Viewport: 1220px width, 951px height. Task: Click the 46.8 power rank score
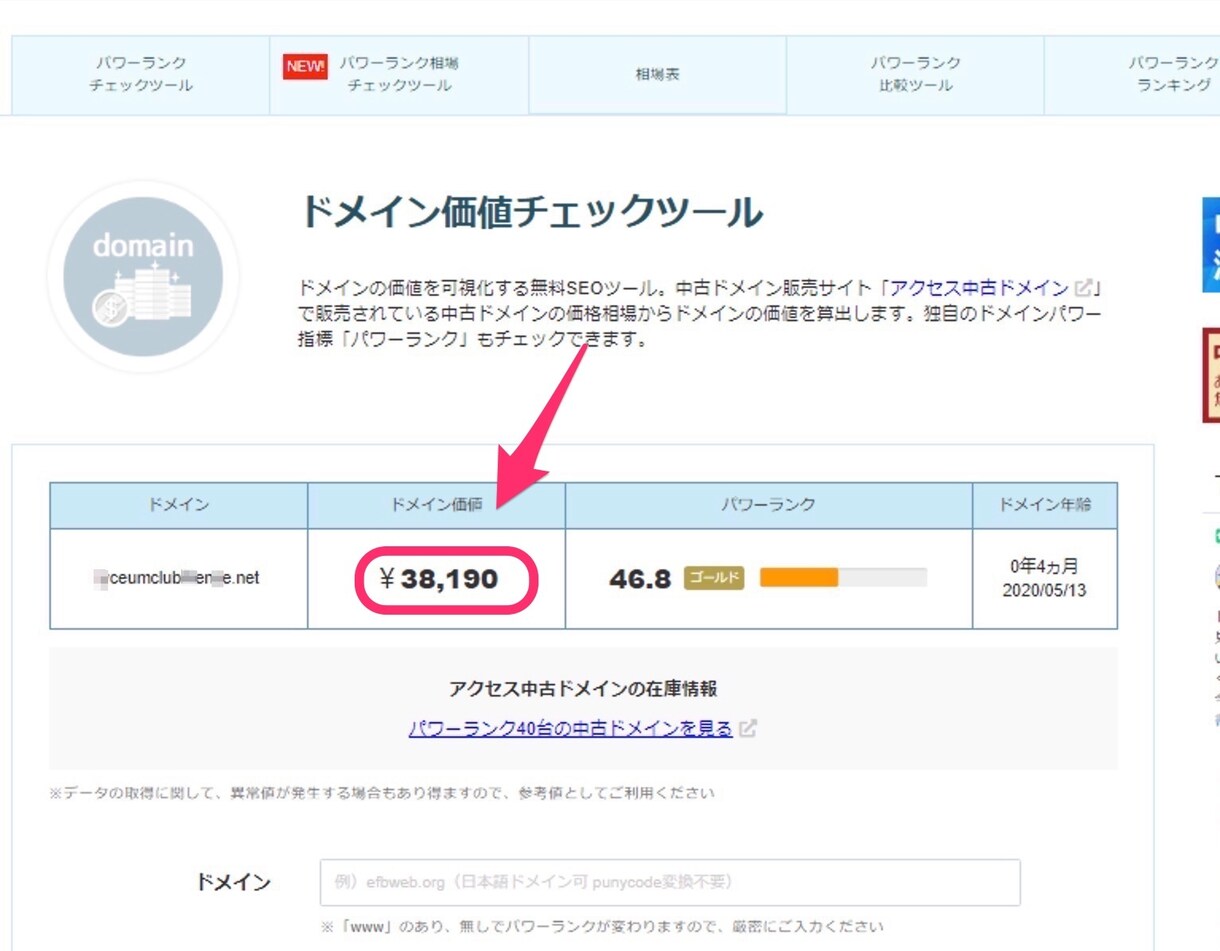click(x=640, y=579)
